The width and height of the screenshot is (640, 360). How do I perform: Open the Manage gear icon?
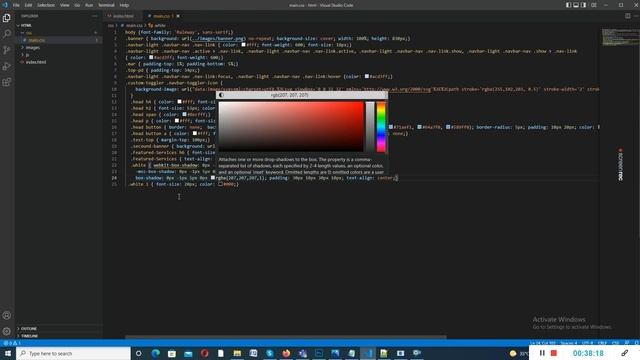(7, 331)
